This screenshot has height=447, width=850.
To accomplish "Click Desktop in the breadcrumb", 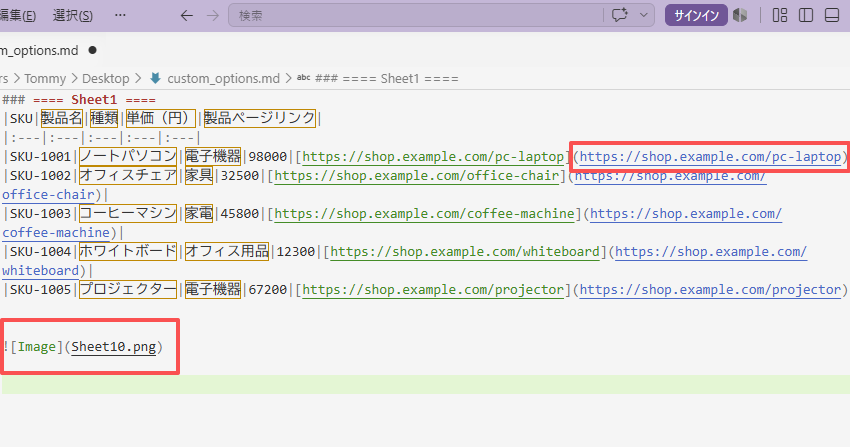I will (x=106, y=79).
